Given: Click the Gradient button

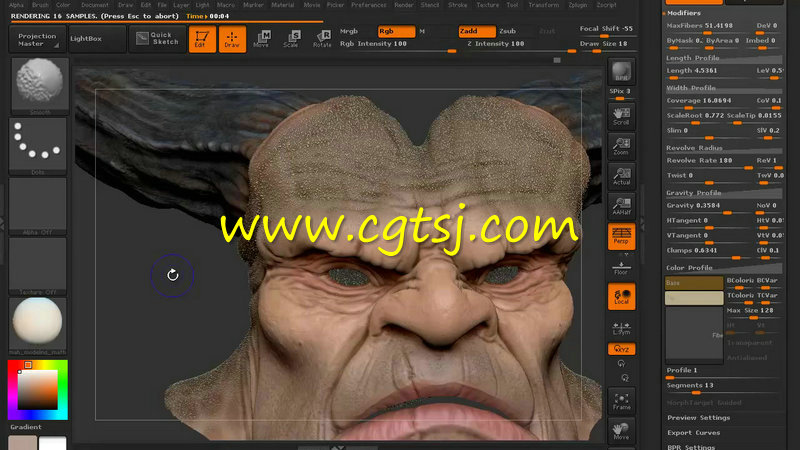Looking at the screenshot, I should click(26, 427).
